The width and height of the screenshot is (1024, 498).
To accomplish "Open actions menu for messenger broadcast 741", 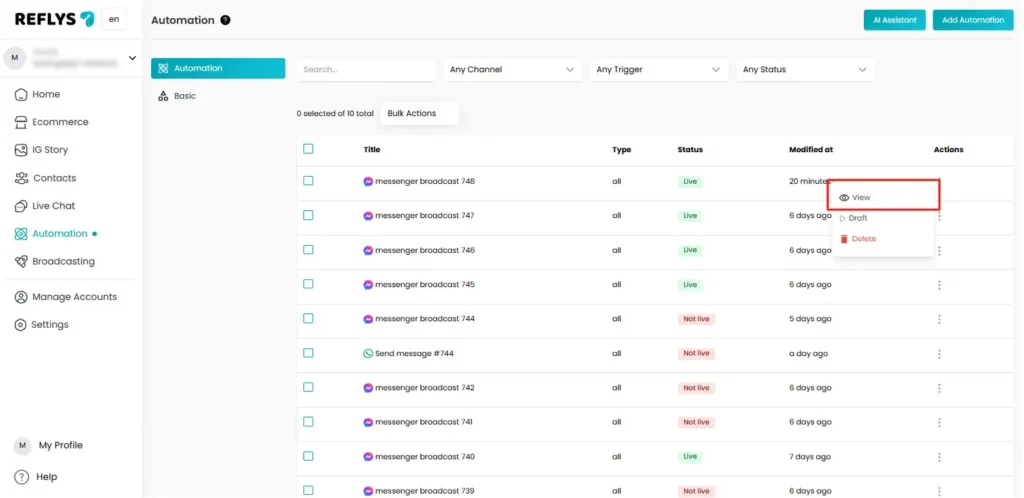I will 939,423.
